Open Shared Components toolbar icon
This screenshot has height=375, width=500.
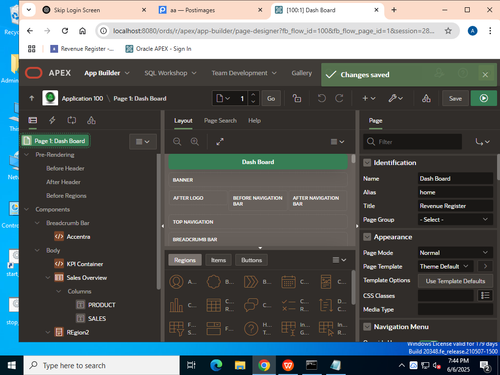[426, 98]
